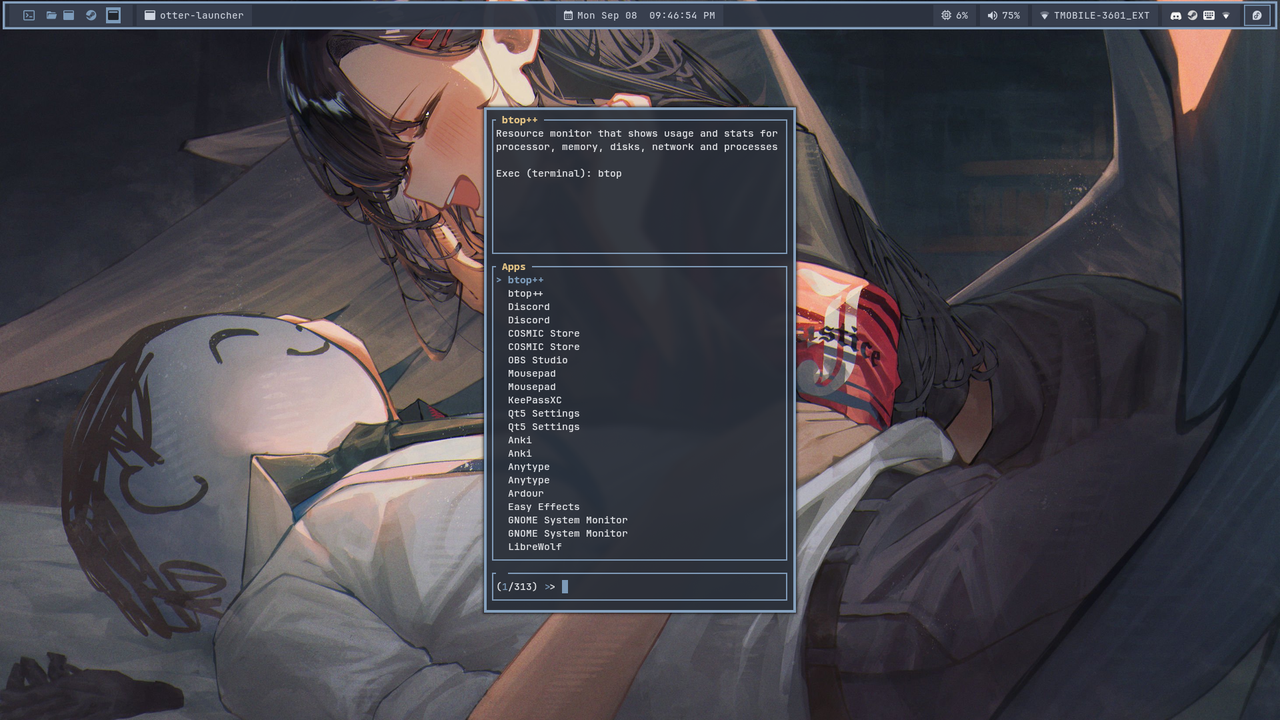The width and height of the screenshot is (1280, 720).
Task: Open the Fedora logo menu button
Action: 1257,15
